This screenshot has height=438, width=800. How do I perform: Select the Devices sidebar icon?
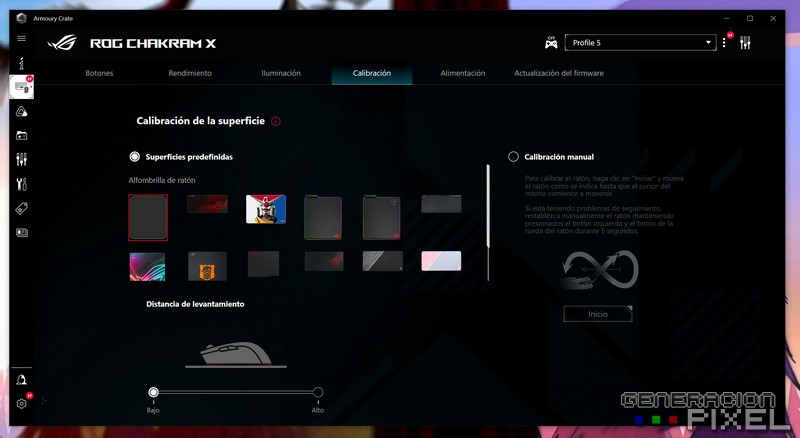pyautogui.click(x=21, y=86)
